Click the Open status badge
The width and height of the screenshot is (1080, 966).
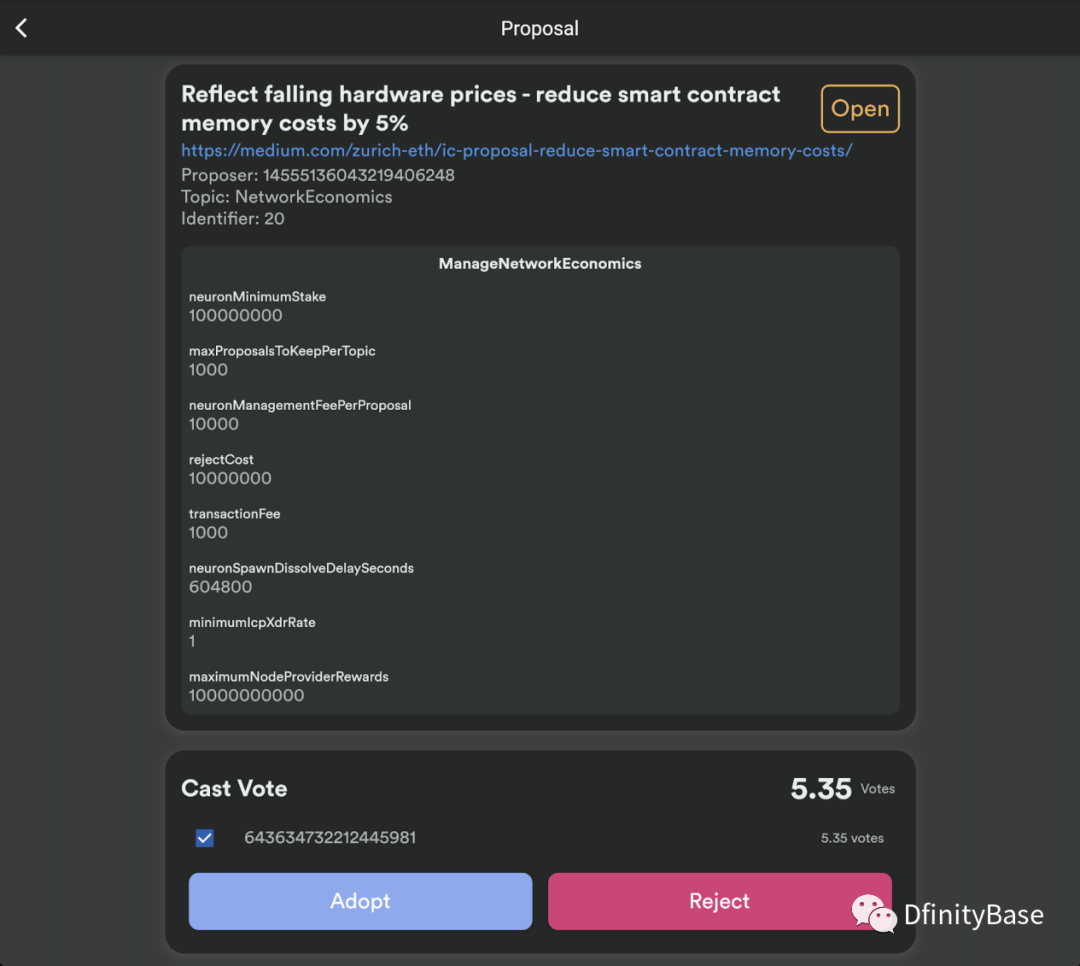[860, 109]
